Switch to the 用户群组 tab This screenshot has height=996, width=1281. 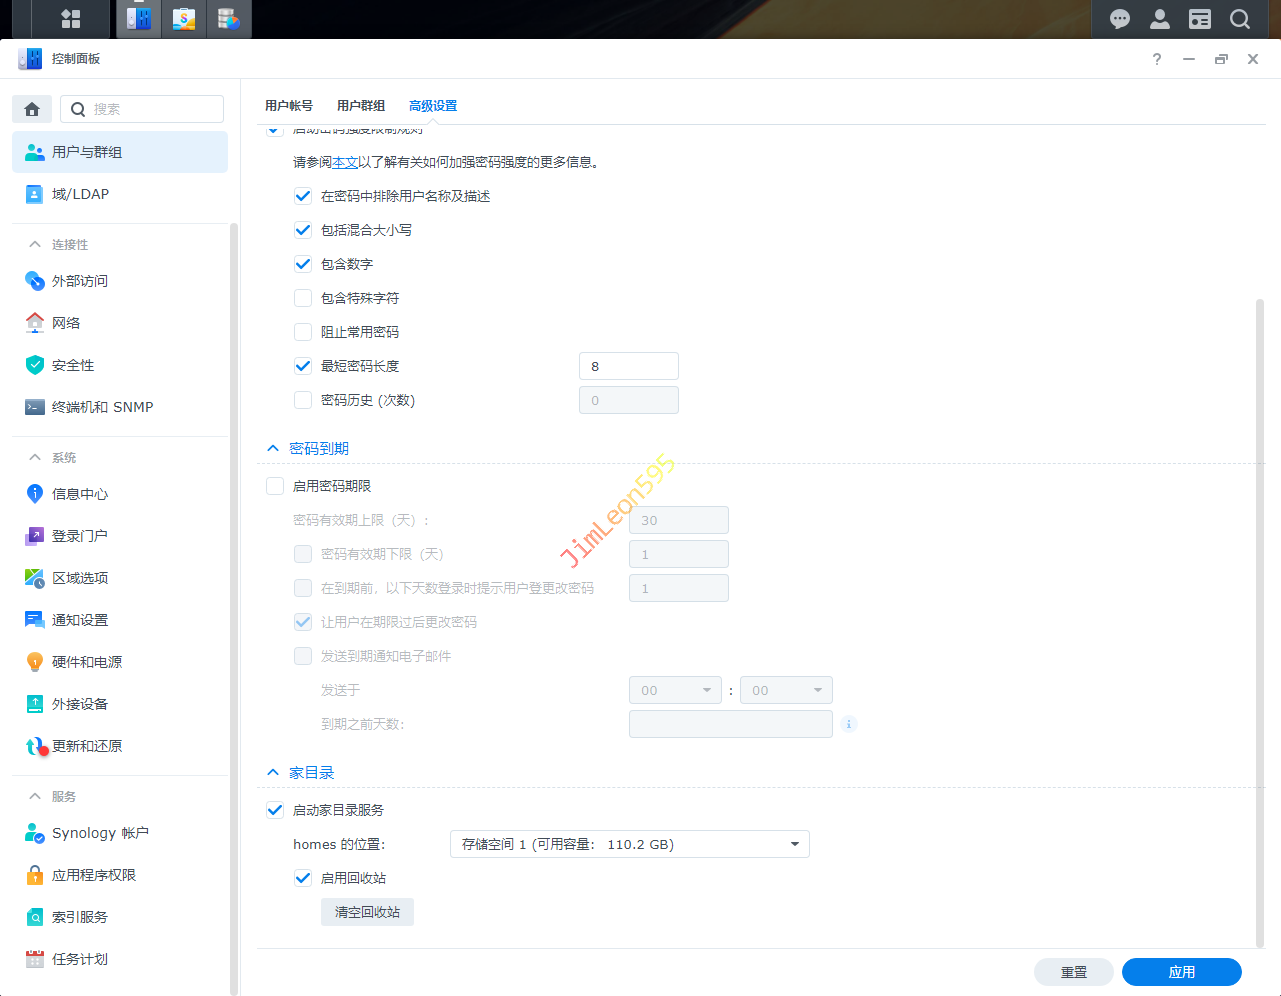[x=361, y=106]
